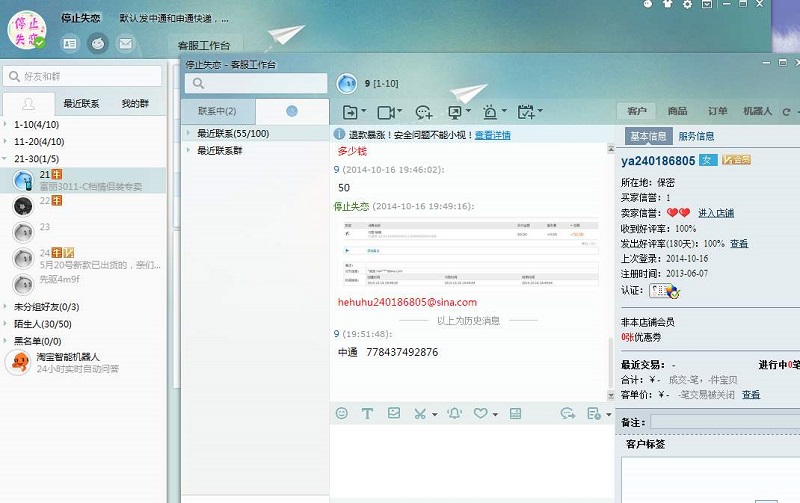This screenshot has height=503, width=800.
Task: Click the 查看详情 link in the notice
Action: coord(492,134)
